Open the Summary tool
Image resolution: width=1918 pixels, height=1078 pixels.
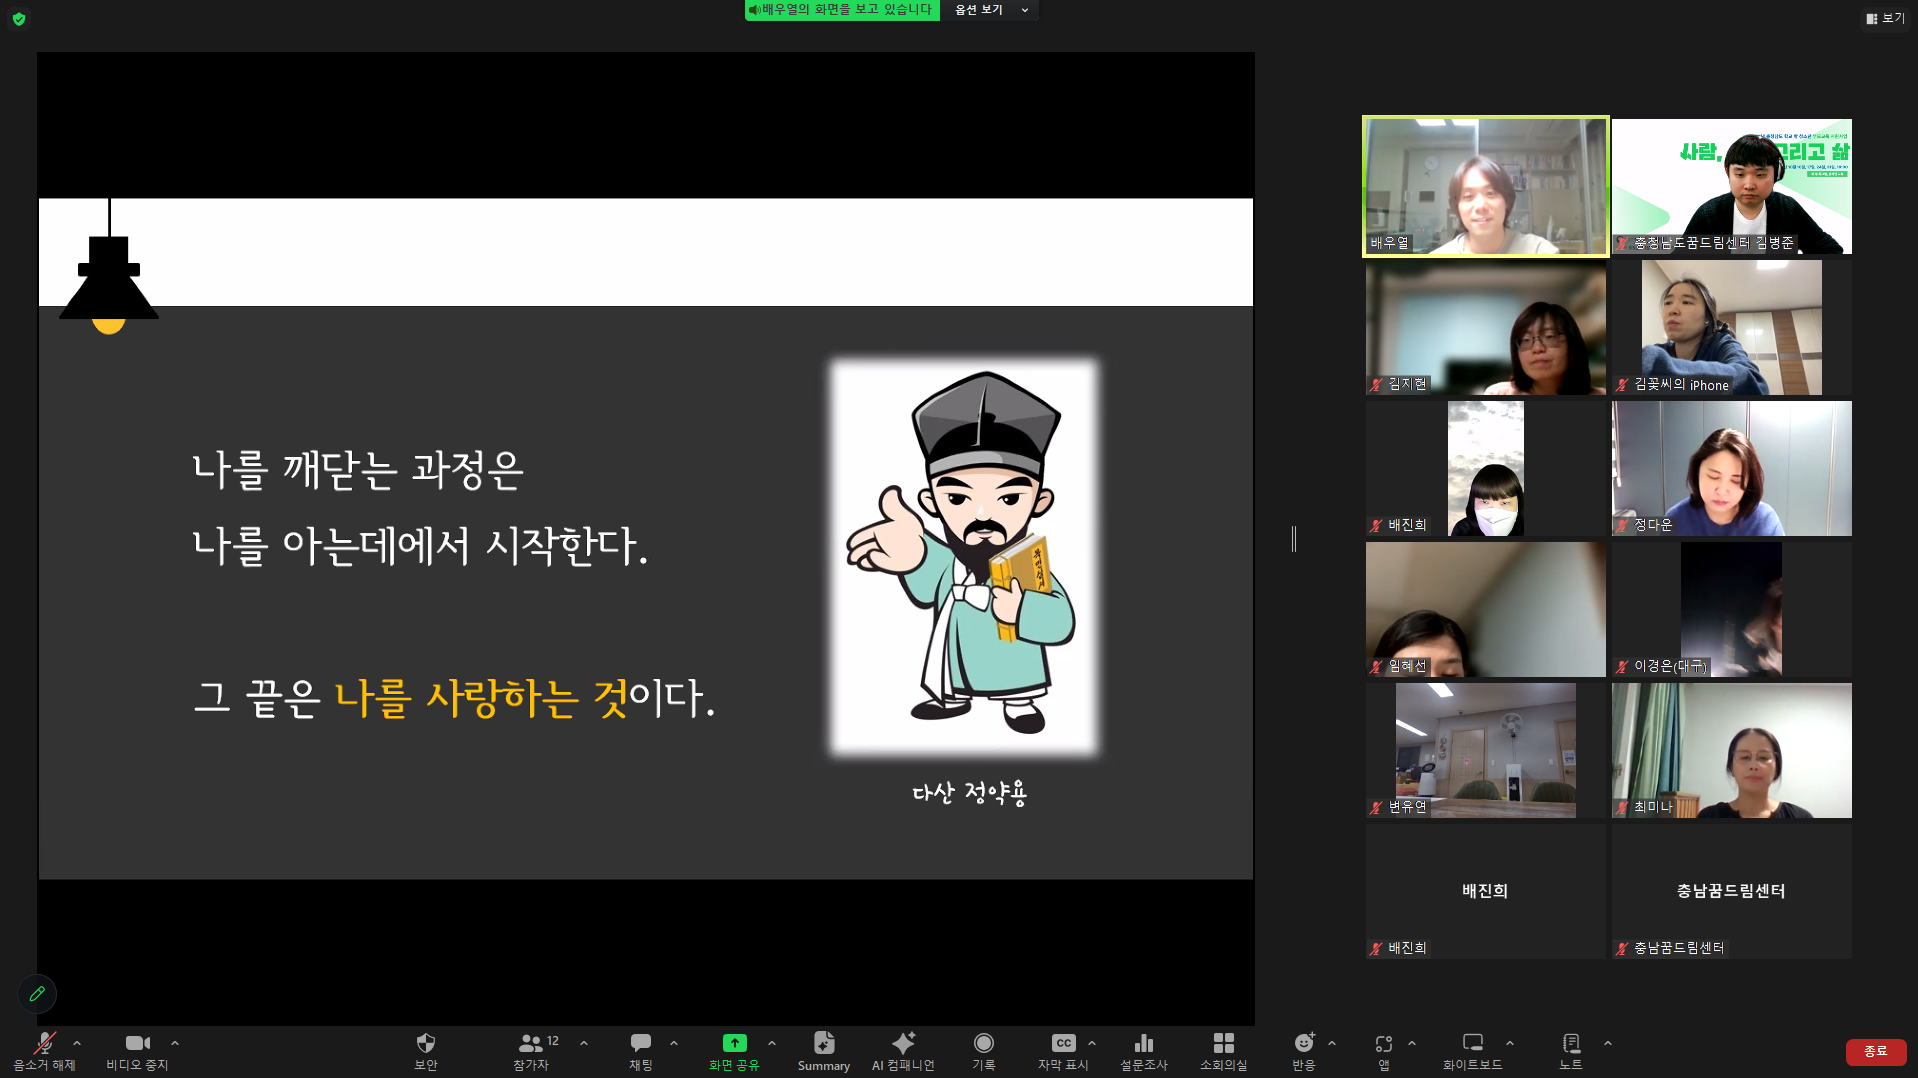823,1050
